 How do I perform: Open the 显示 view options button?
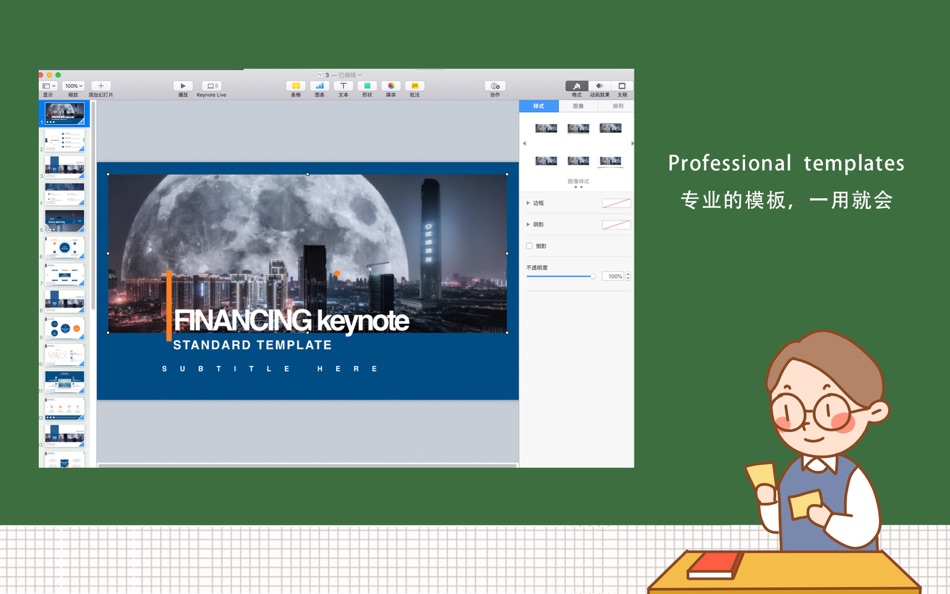click(x=48, y=86)
